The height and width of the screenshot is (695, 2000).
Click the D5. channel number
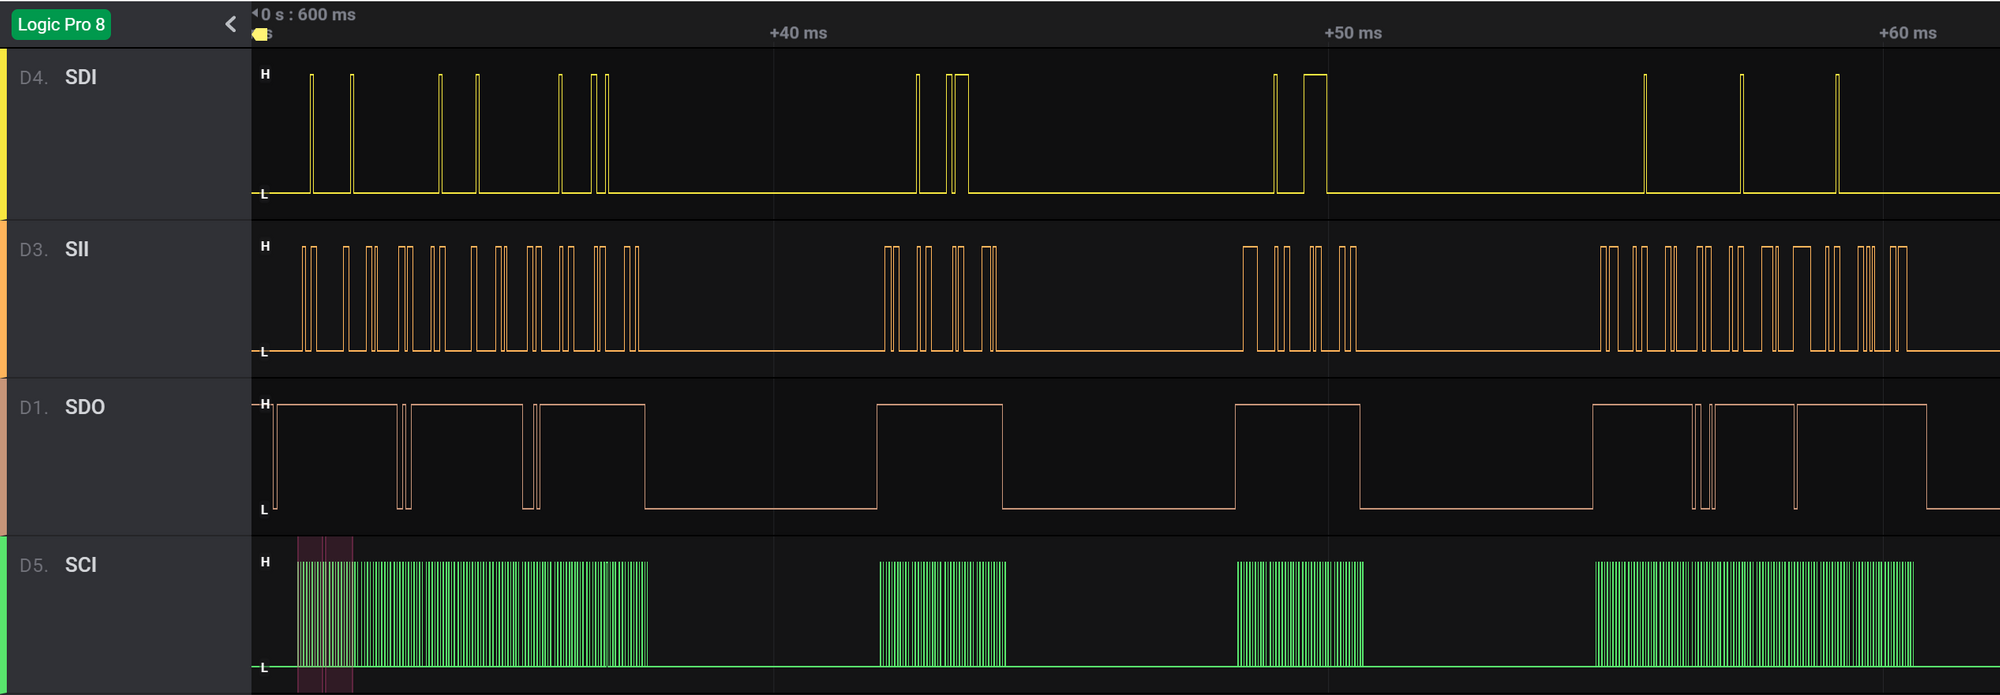(x=33, y=565)
